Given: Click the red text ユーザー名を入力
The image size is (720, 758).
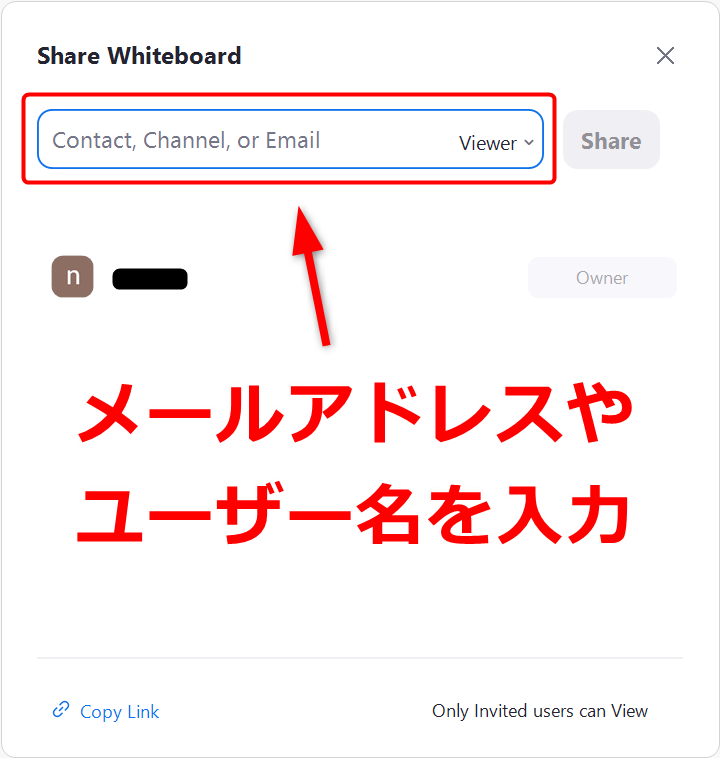Looking at the screenshot, I should 353,513.
